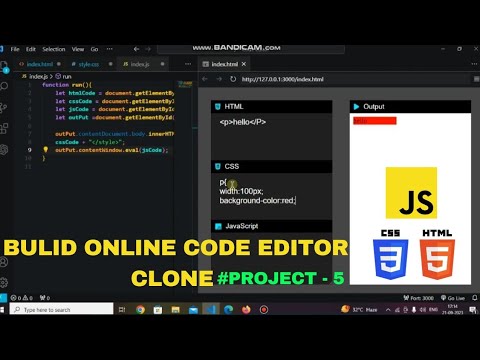Screen dimensions: 480x360
Task: Click Port: 3000 in status bar
Action: (419, 298)
